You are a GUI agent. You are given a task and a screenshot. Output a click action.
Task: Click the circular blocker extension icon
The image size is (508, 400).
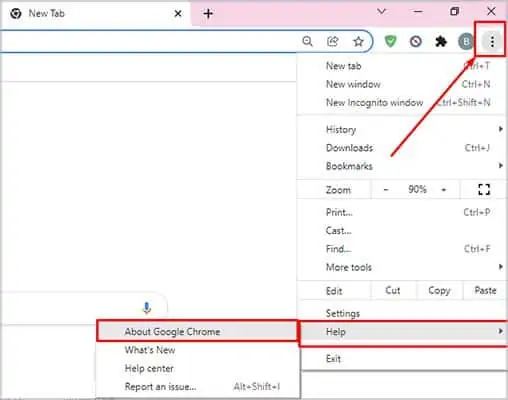416,42
